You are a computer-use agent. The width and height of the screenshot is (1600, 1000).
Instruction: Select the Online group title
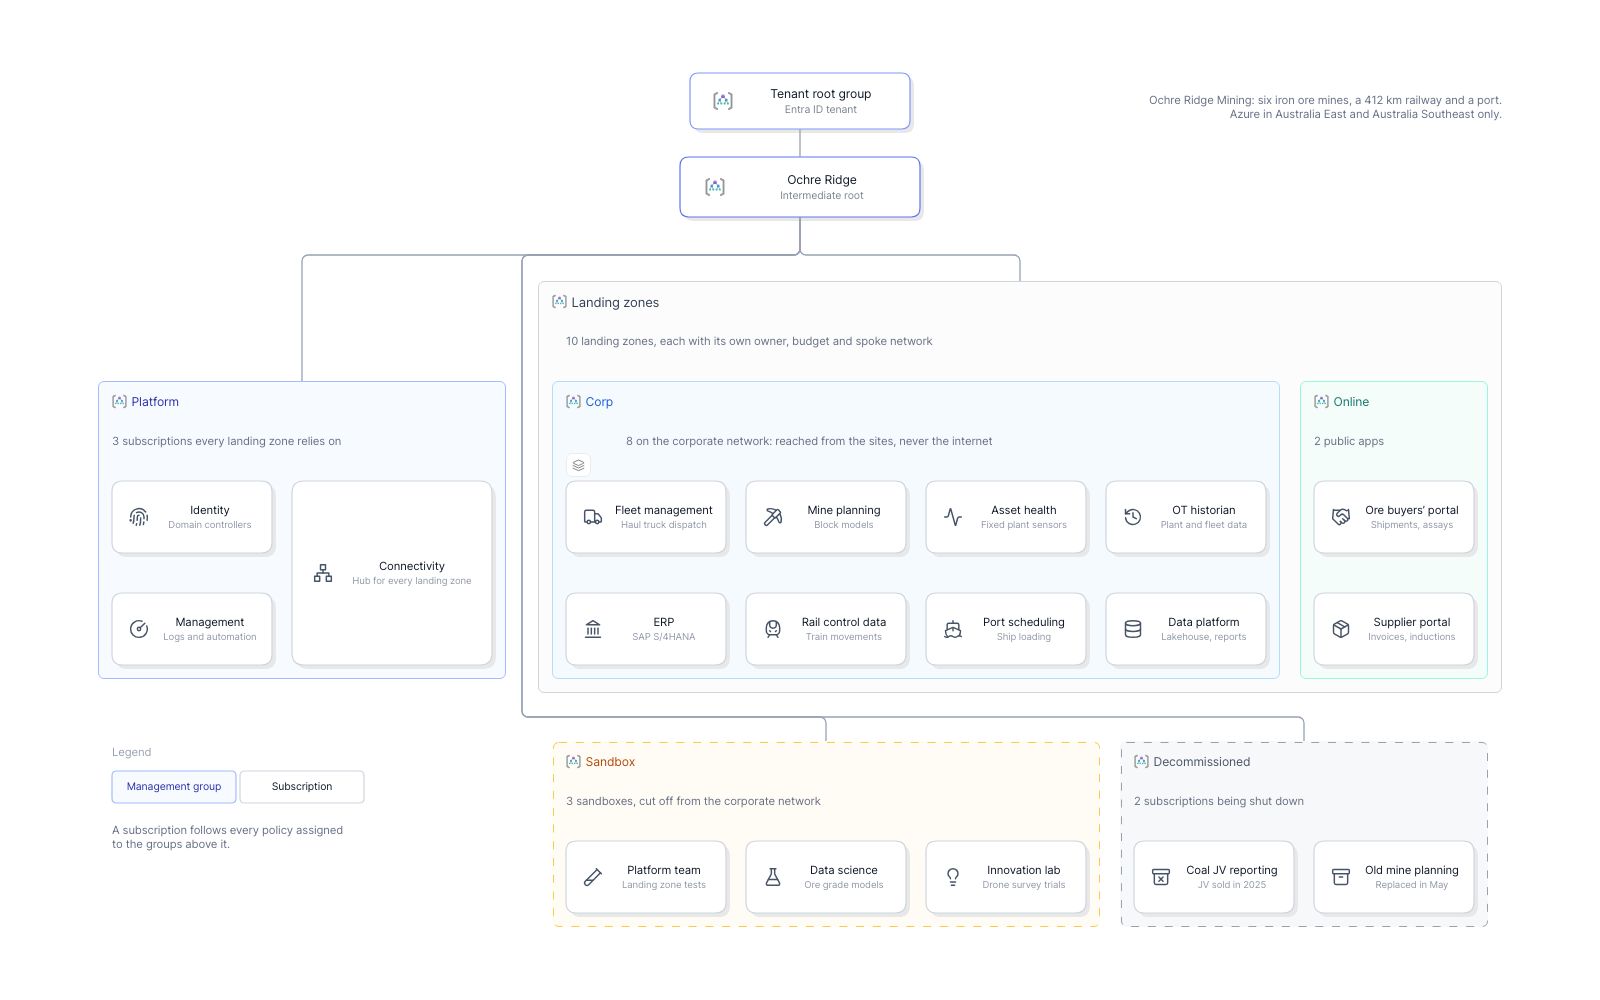pos(1351,402)
